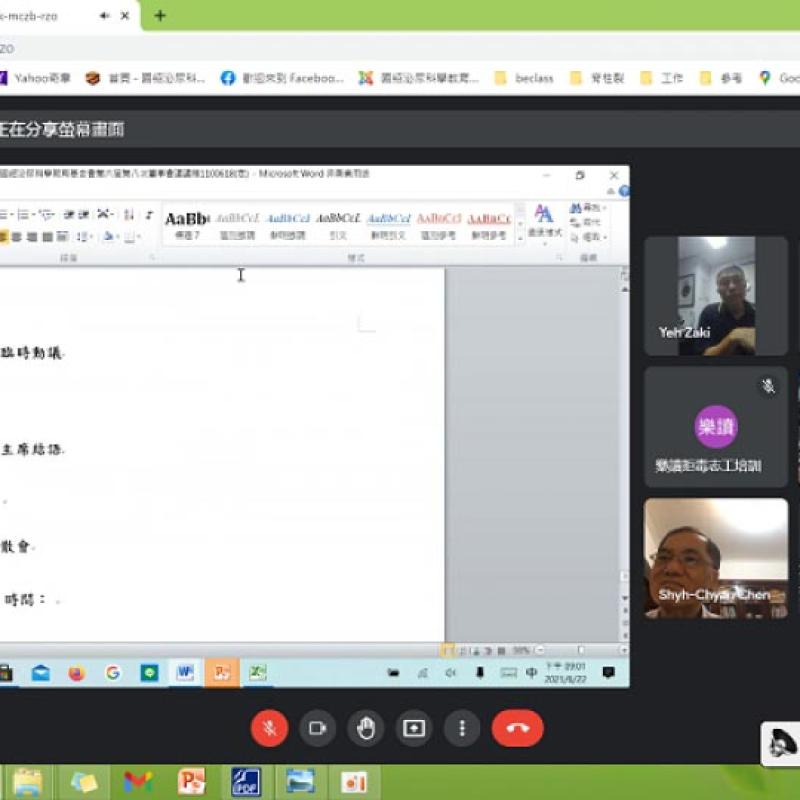Click the purple participant avatar tile

716,427
